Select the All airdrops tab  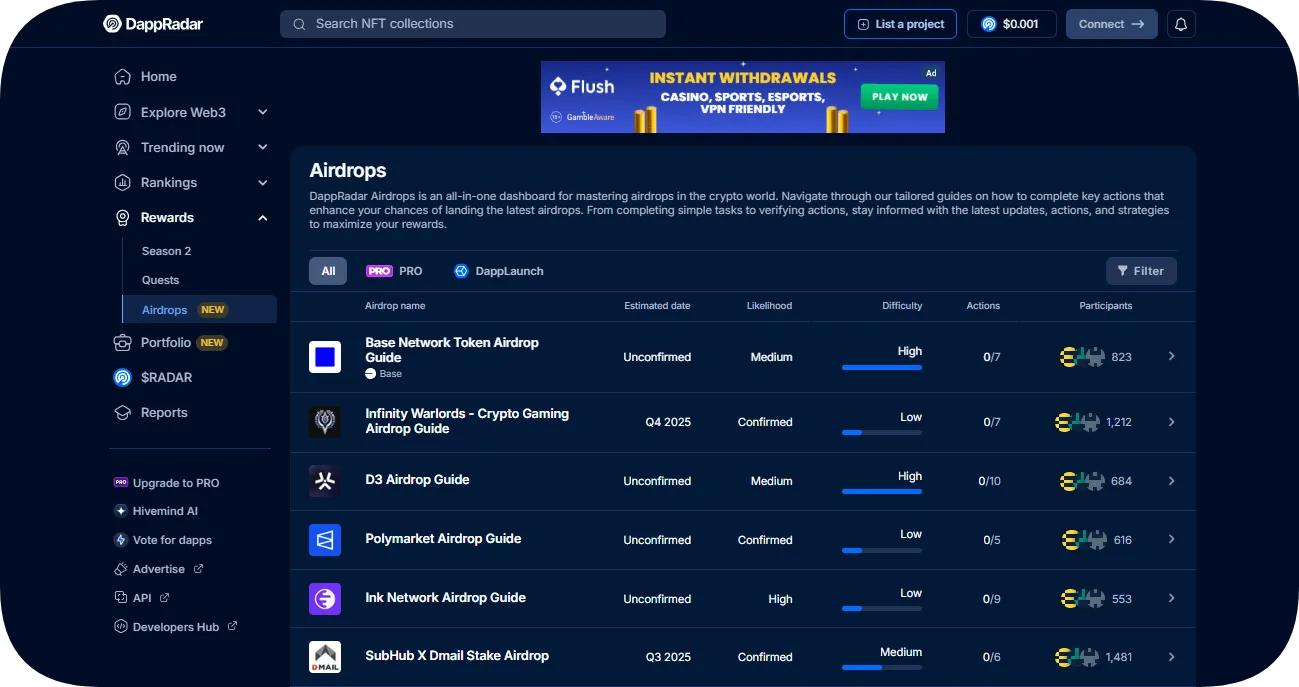328,271
